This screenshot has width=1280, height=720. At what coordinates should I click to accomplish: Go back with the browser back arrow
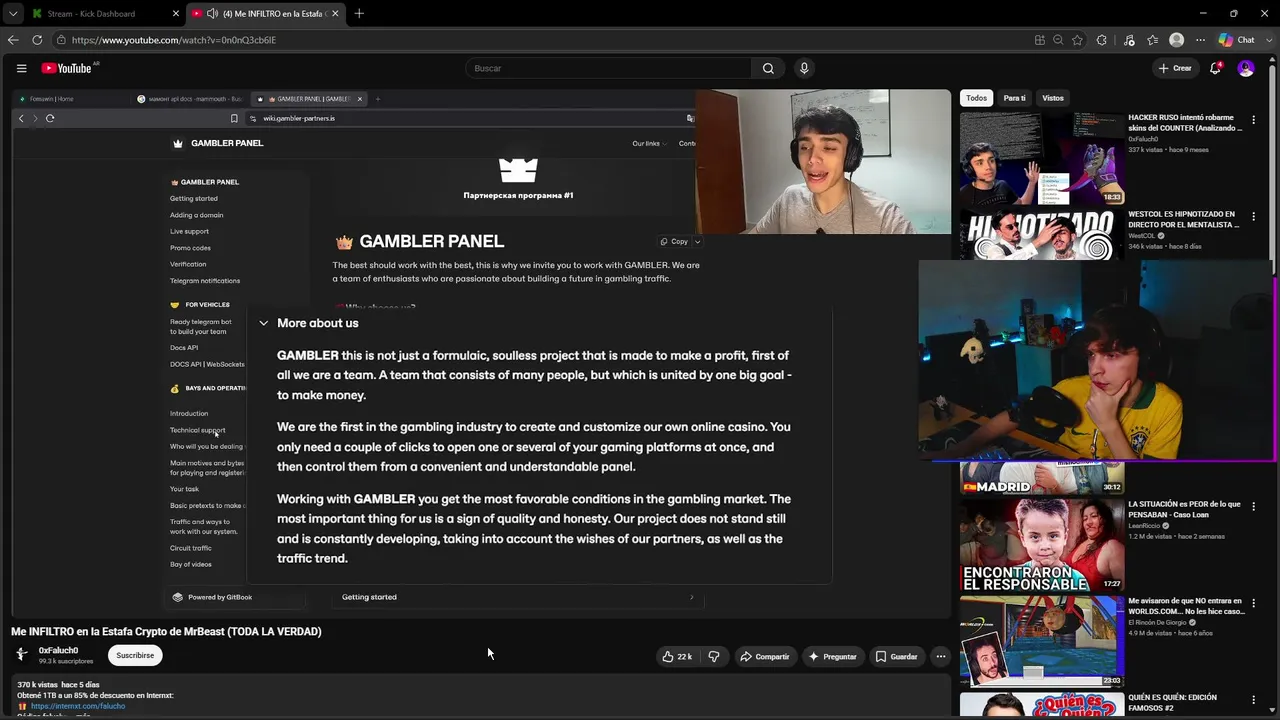coord(13,40)
